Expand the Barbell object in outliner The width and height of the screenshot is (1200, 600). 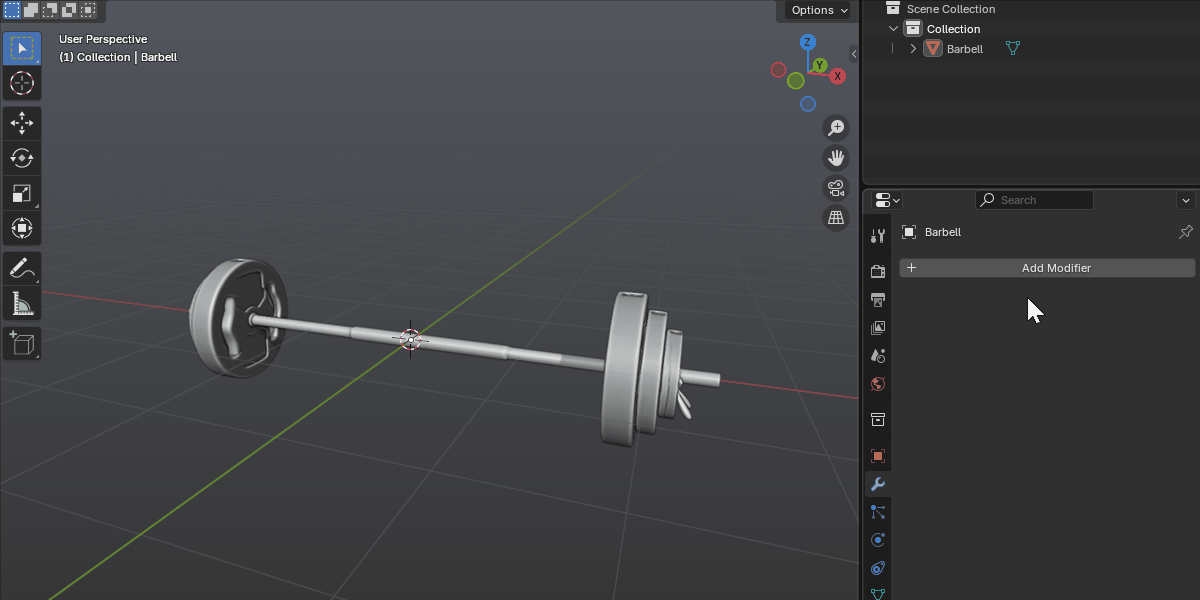(x=913, y=48)
